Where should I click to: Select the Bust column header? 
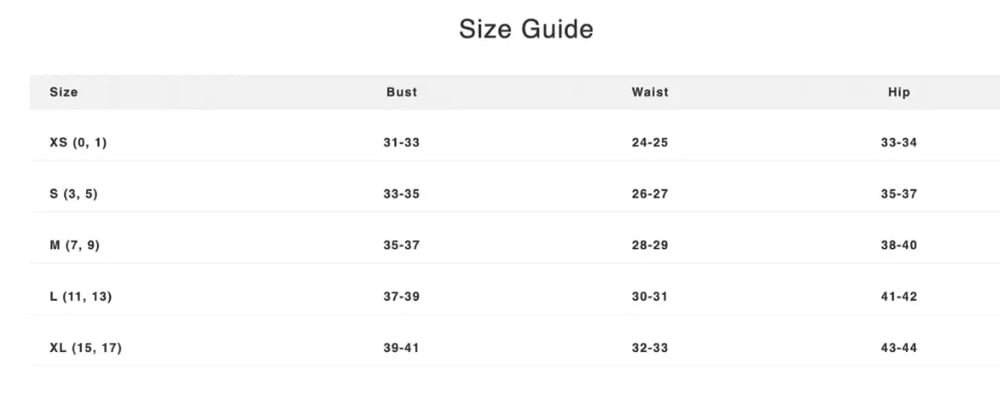pos(402,92)
